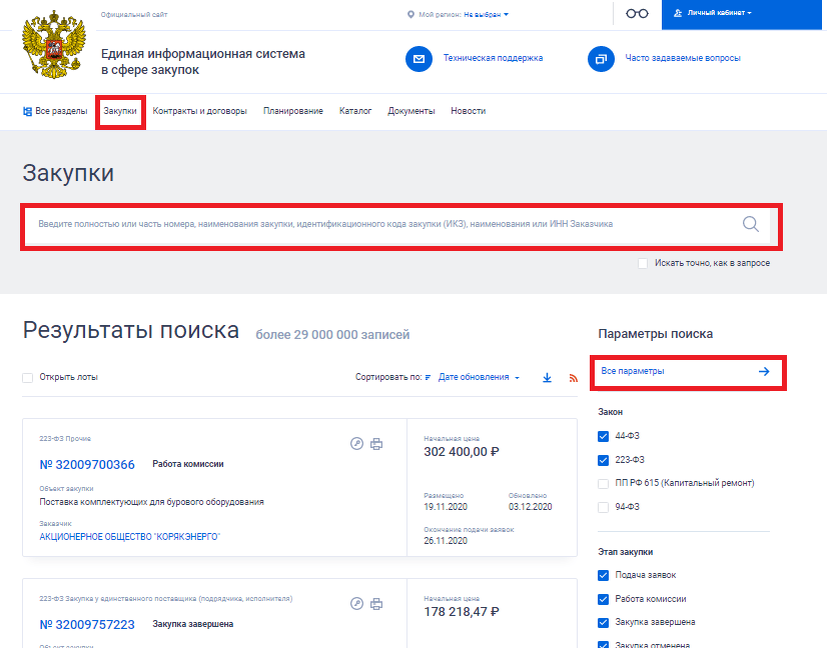The width and height of the screenshot is (827, 648).
Task: Download the search results with the arrow icon
Action: [547, 378]
